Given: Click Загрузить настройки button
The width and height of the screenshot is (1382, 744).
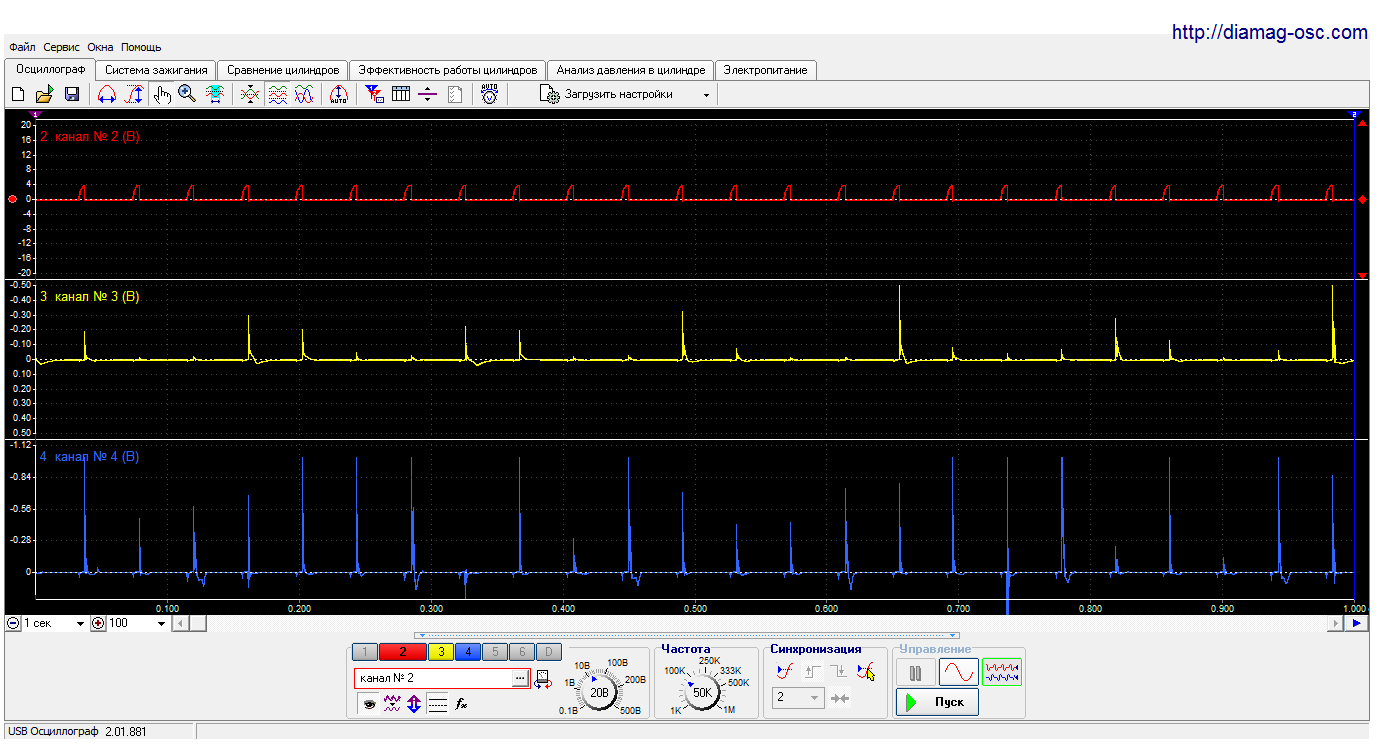Looking at the screenshot, I should click(x=619, y=94).
